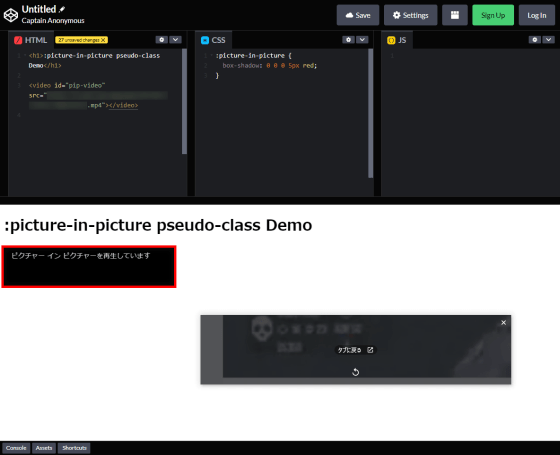Change the editor layout view button

(455, 15)
